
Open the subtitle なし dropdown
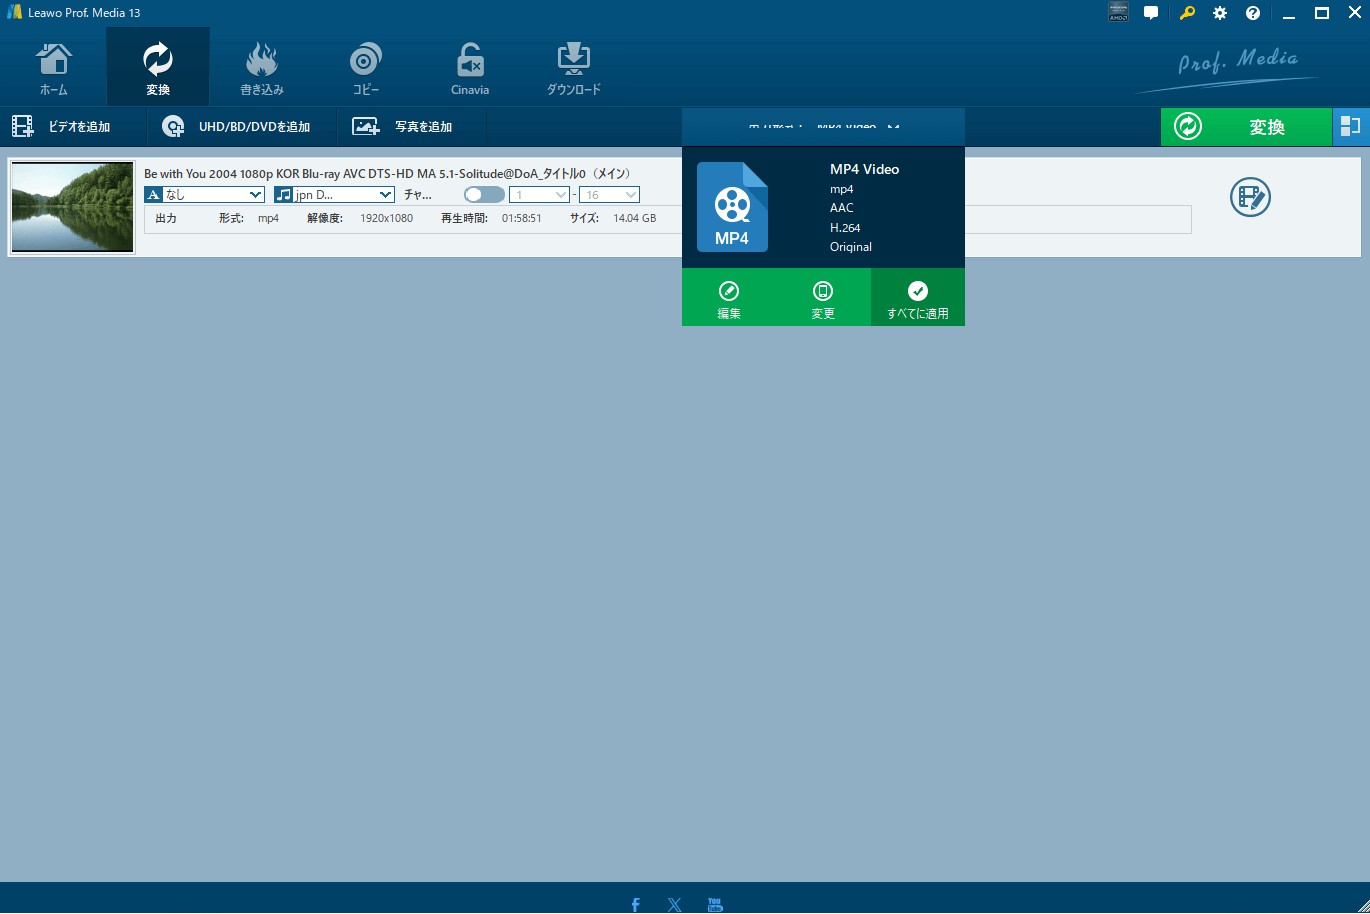pyautogui.click(x=204, y=195)
